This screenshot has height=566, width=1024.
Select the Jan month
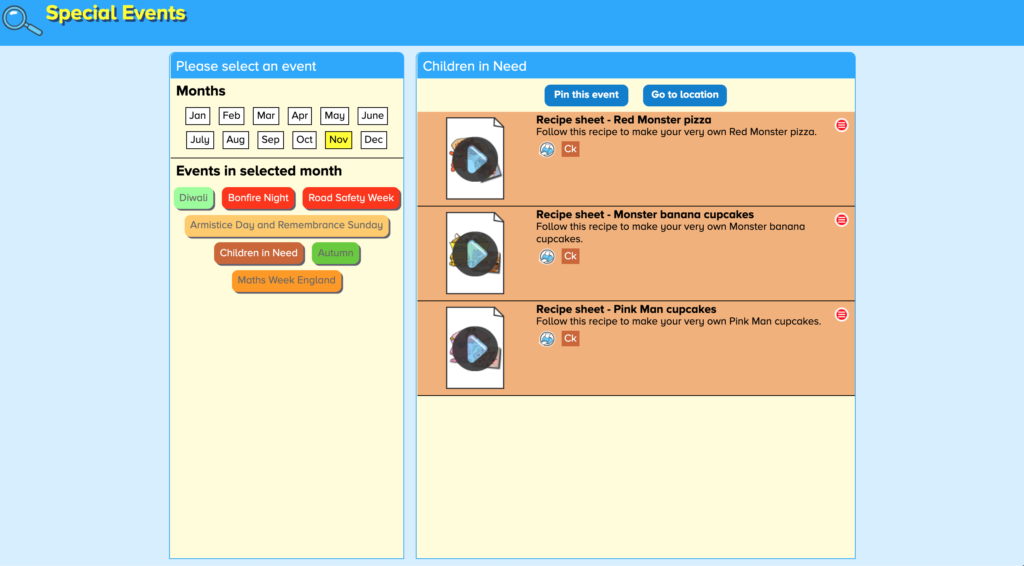point(197,116)
